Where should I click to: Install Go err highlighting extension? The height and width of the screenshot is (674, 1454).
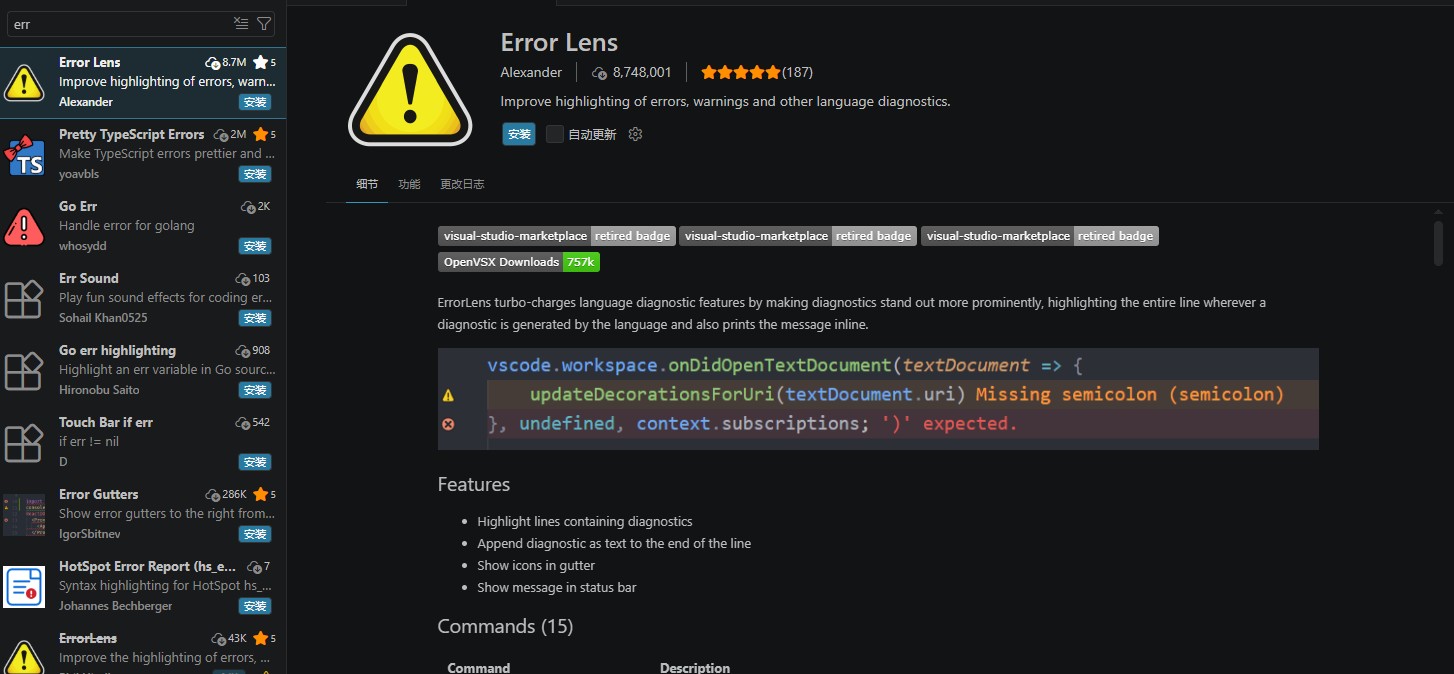[x=255, y=390]
